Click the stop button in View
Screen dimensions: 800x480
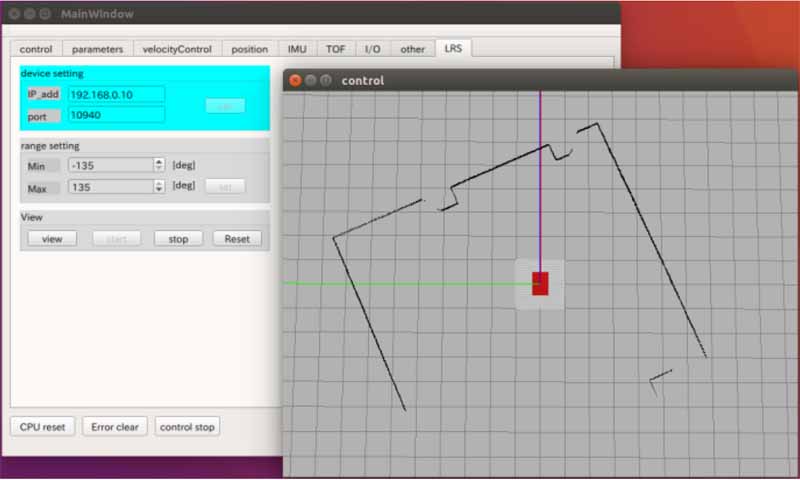(x=178, y=239)
